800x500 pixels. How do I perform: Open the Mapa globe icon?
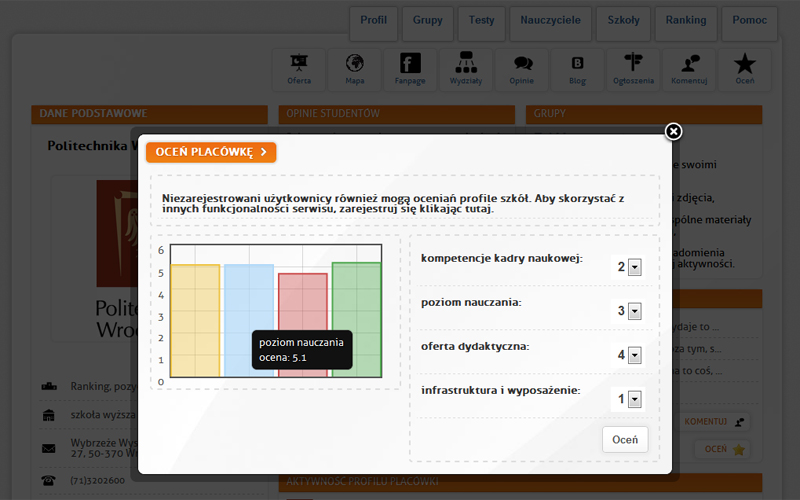click(355, 69)
